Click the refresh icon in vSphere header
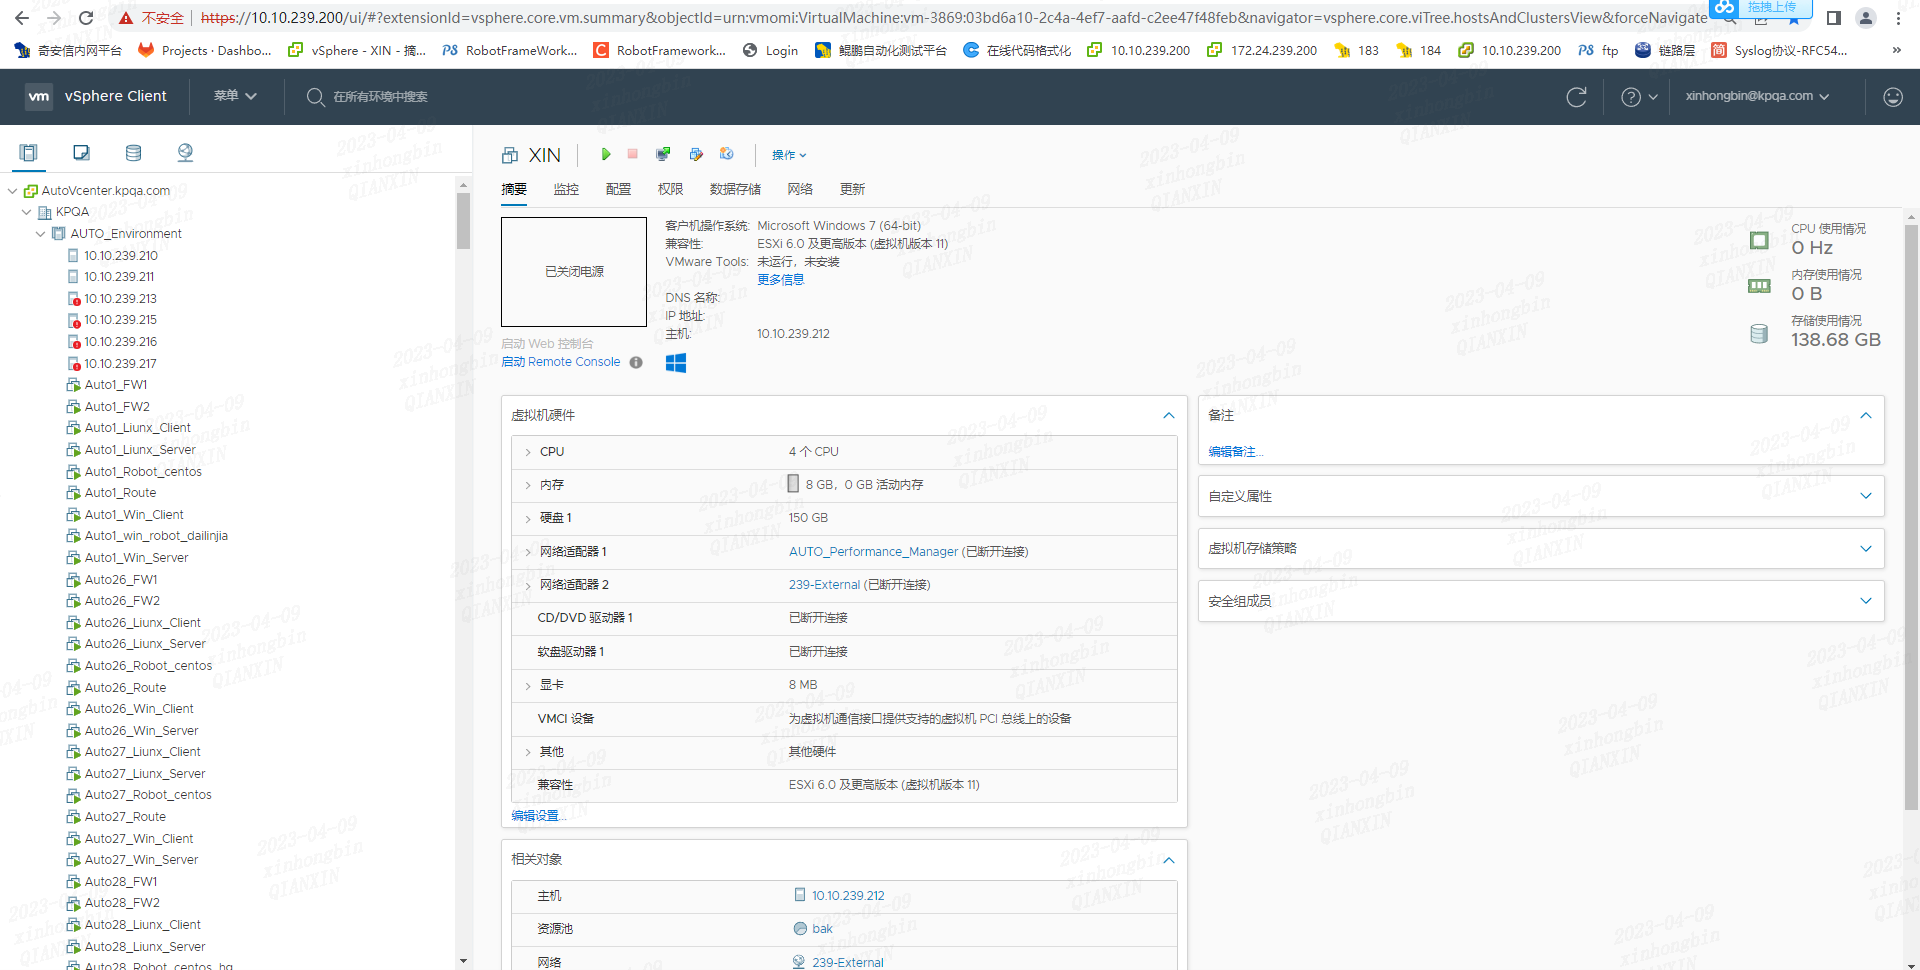 pos(1577,97)
